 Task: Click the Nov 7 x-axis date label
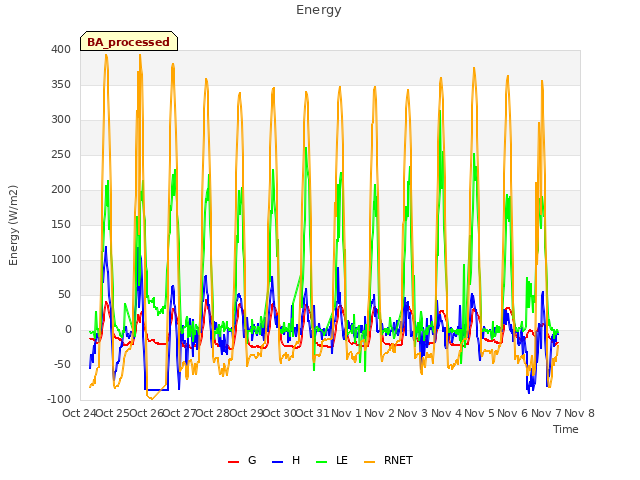pyautogui.click(x=546, y=413)
